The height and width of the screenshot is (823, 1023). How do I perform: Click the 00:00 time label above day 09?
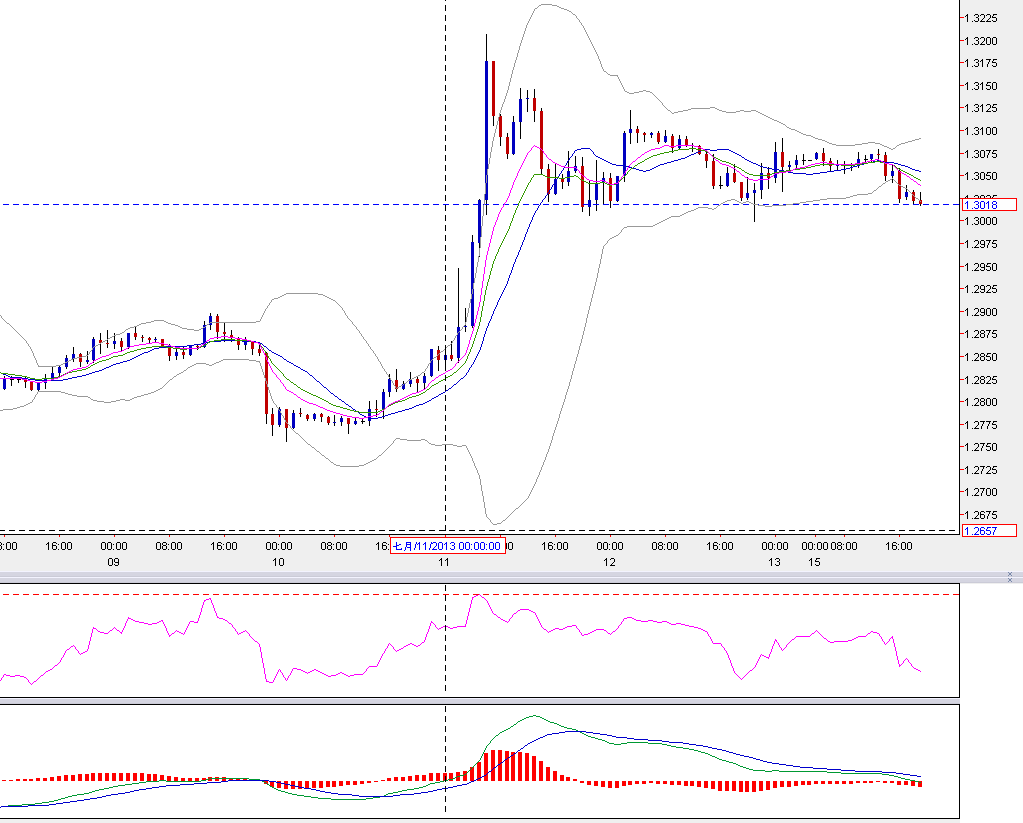(114, 546)
